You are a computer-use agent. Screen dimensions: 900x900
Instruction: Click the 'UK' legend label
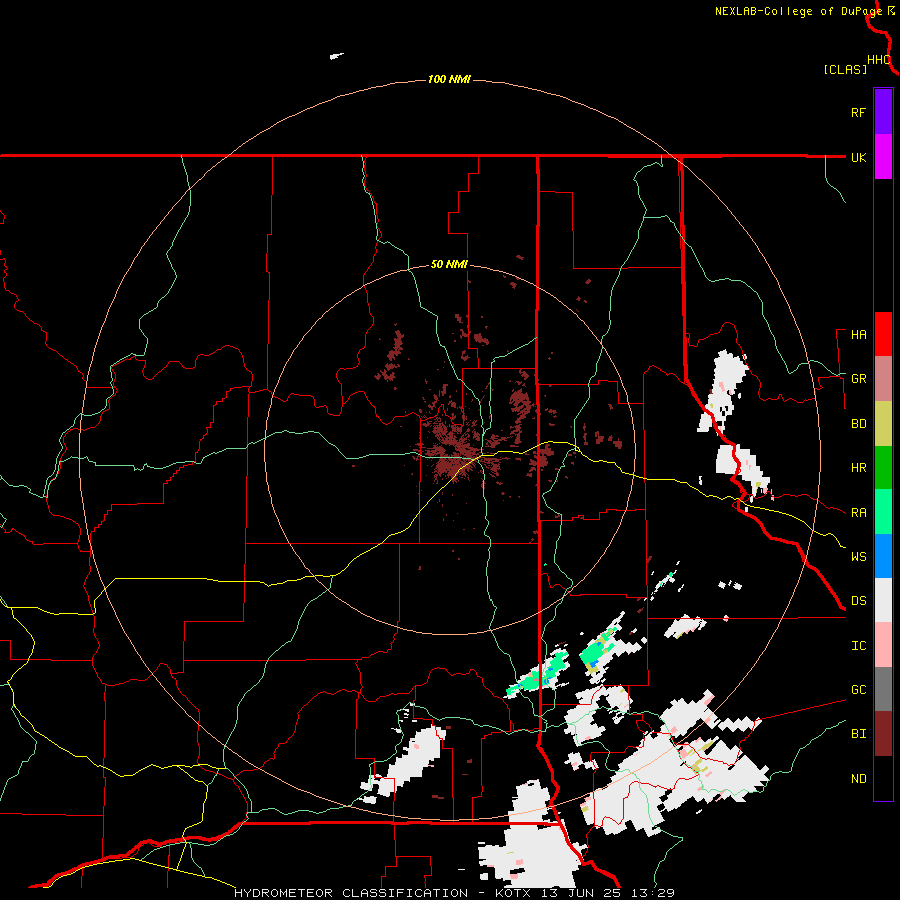pos(858,157)
